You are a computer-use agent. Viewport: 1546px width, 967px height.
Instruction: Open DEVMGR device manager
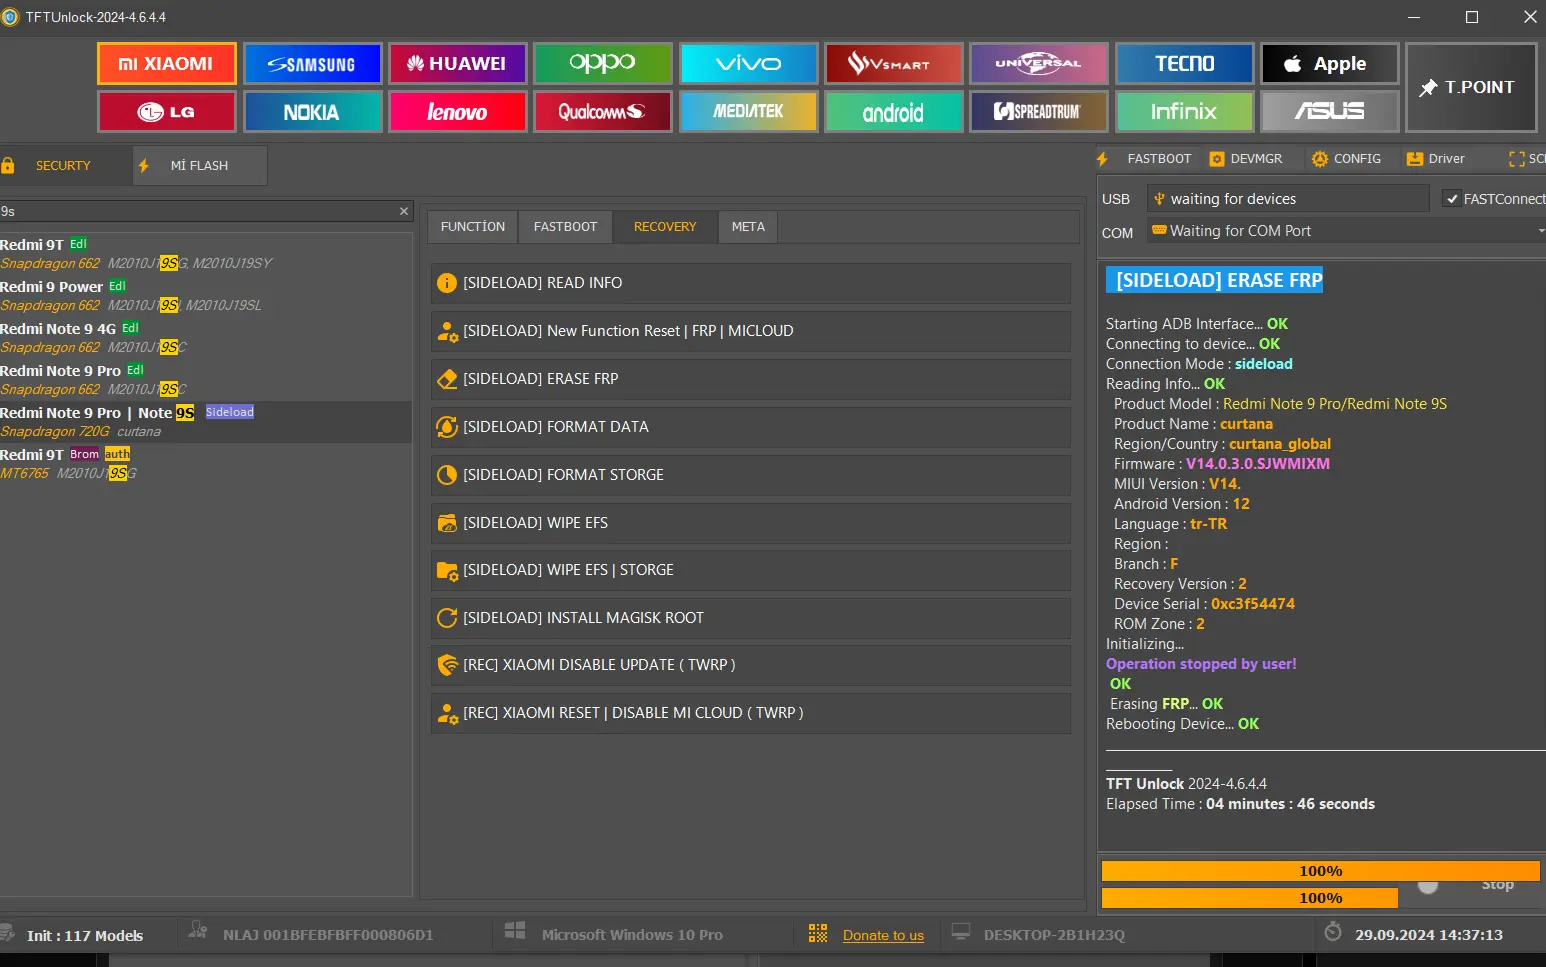pos(1246,159)
